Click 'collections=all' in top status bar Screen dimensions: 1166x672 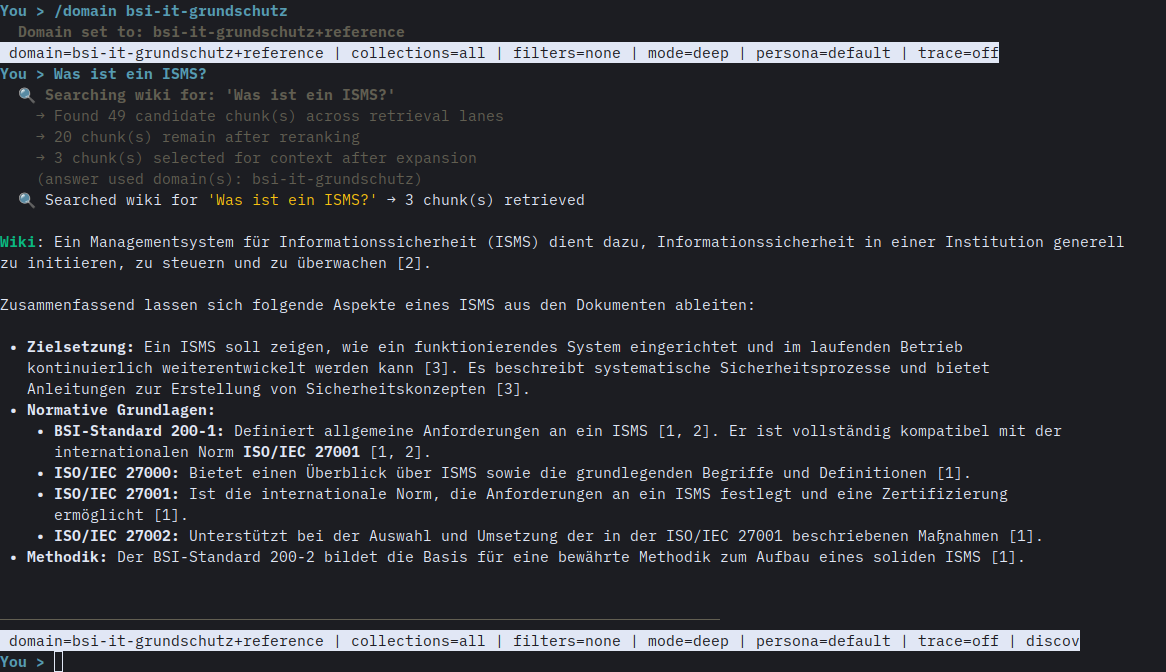418,53
